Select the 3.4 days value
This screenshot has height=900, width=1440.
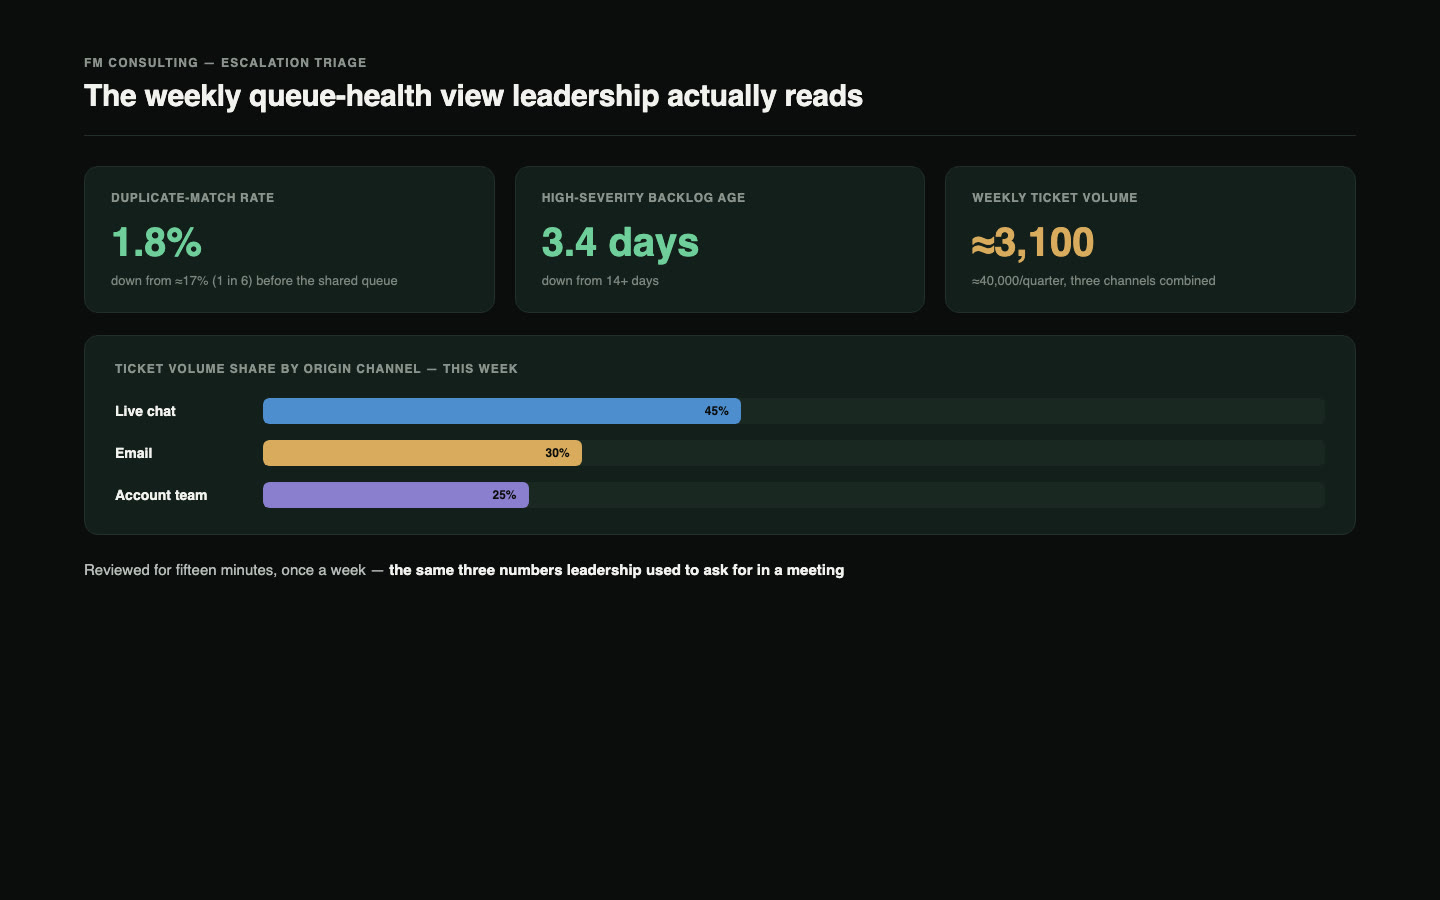point(620,242)
